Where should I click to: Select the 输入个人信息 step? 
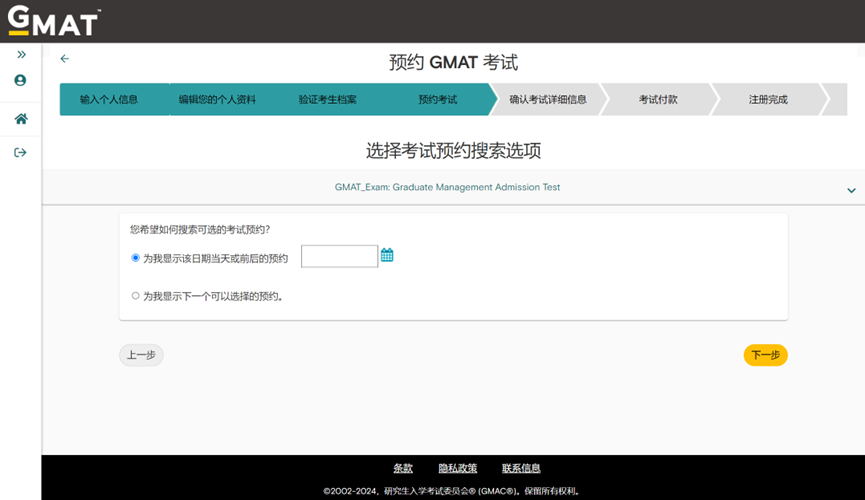(x=109, y=99)
